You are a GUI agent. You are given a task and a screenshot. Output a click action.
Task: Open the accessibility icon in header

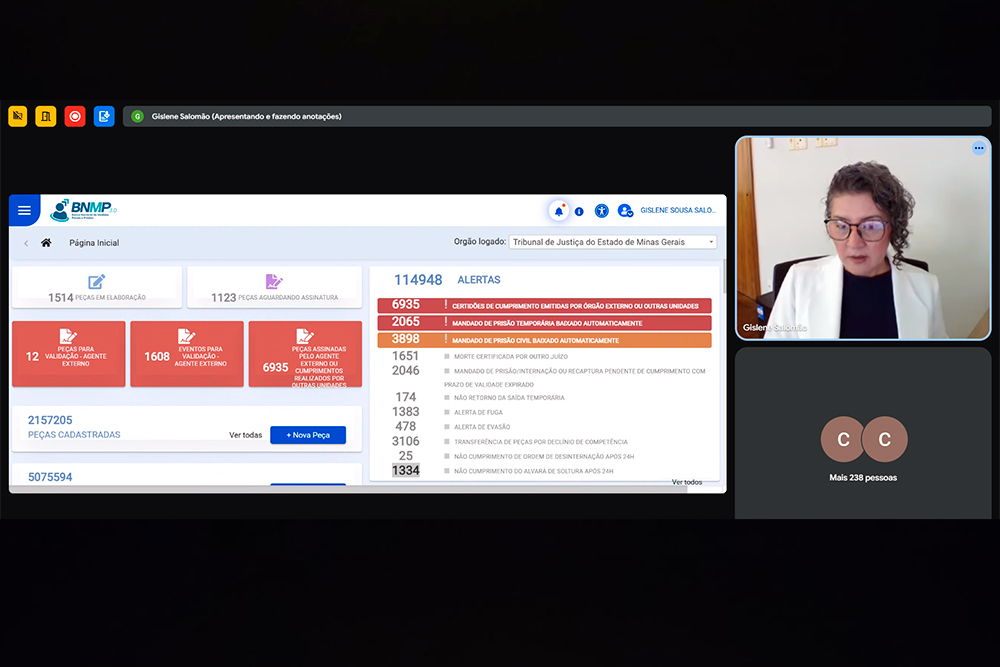click(601, 211)
